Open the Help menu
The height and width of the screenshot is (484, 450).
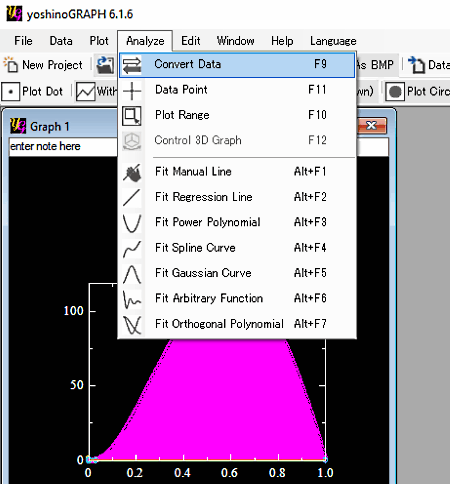[x=282, y=41]
